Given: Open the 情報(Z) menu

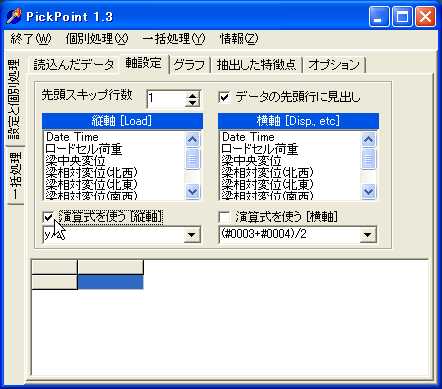Looking at the screenshot, I should point(239,39).
